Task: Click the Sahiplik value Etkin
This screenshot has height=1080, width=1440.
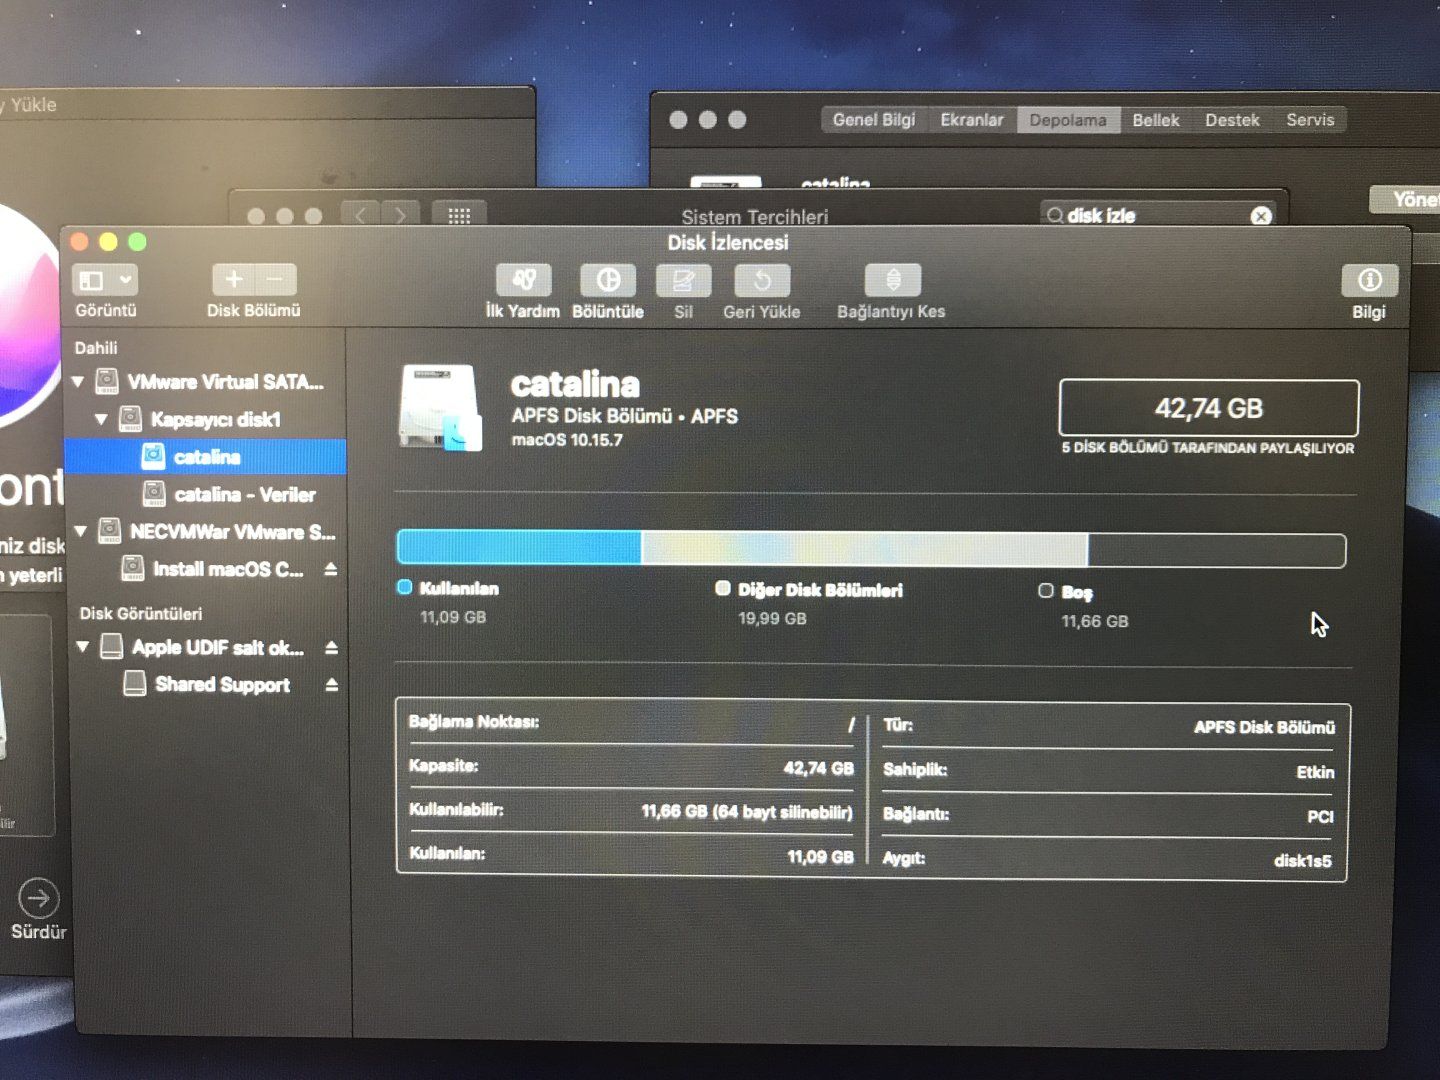Action: [x=1315, y=772]
